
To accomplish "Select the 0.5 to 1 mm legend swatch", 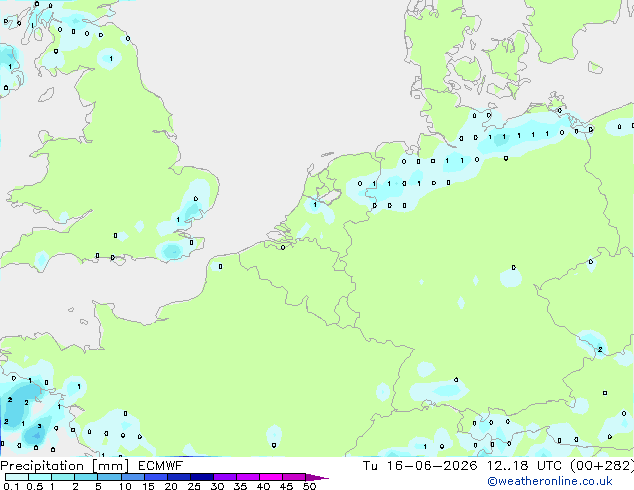I will [40, 477].
